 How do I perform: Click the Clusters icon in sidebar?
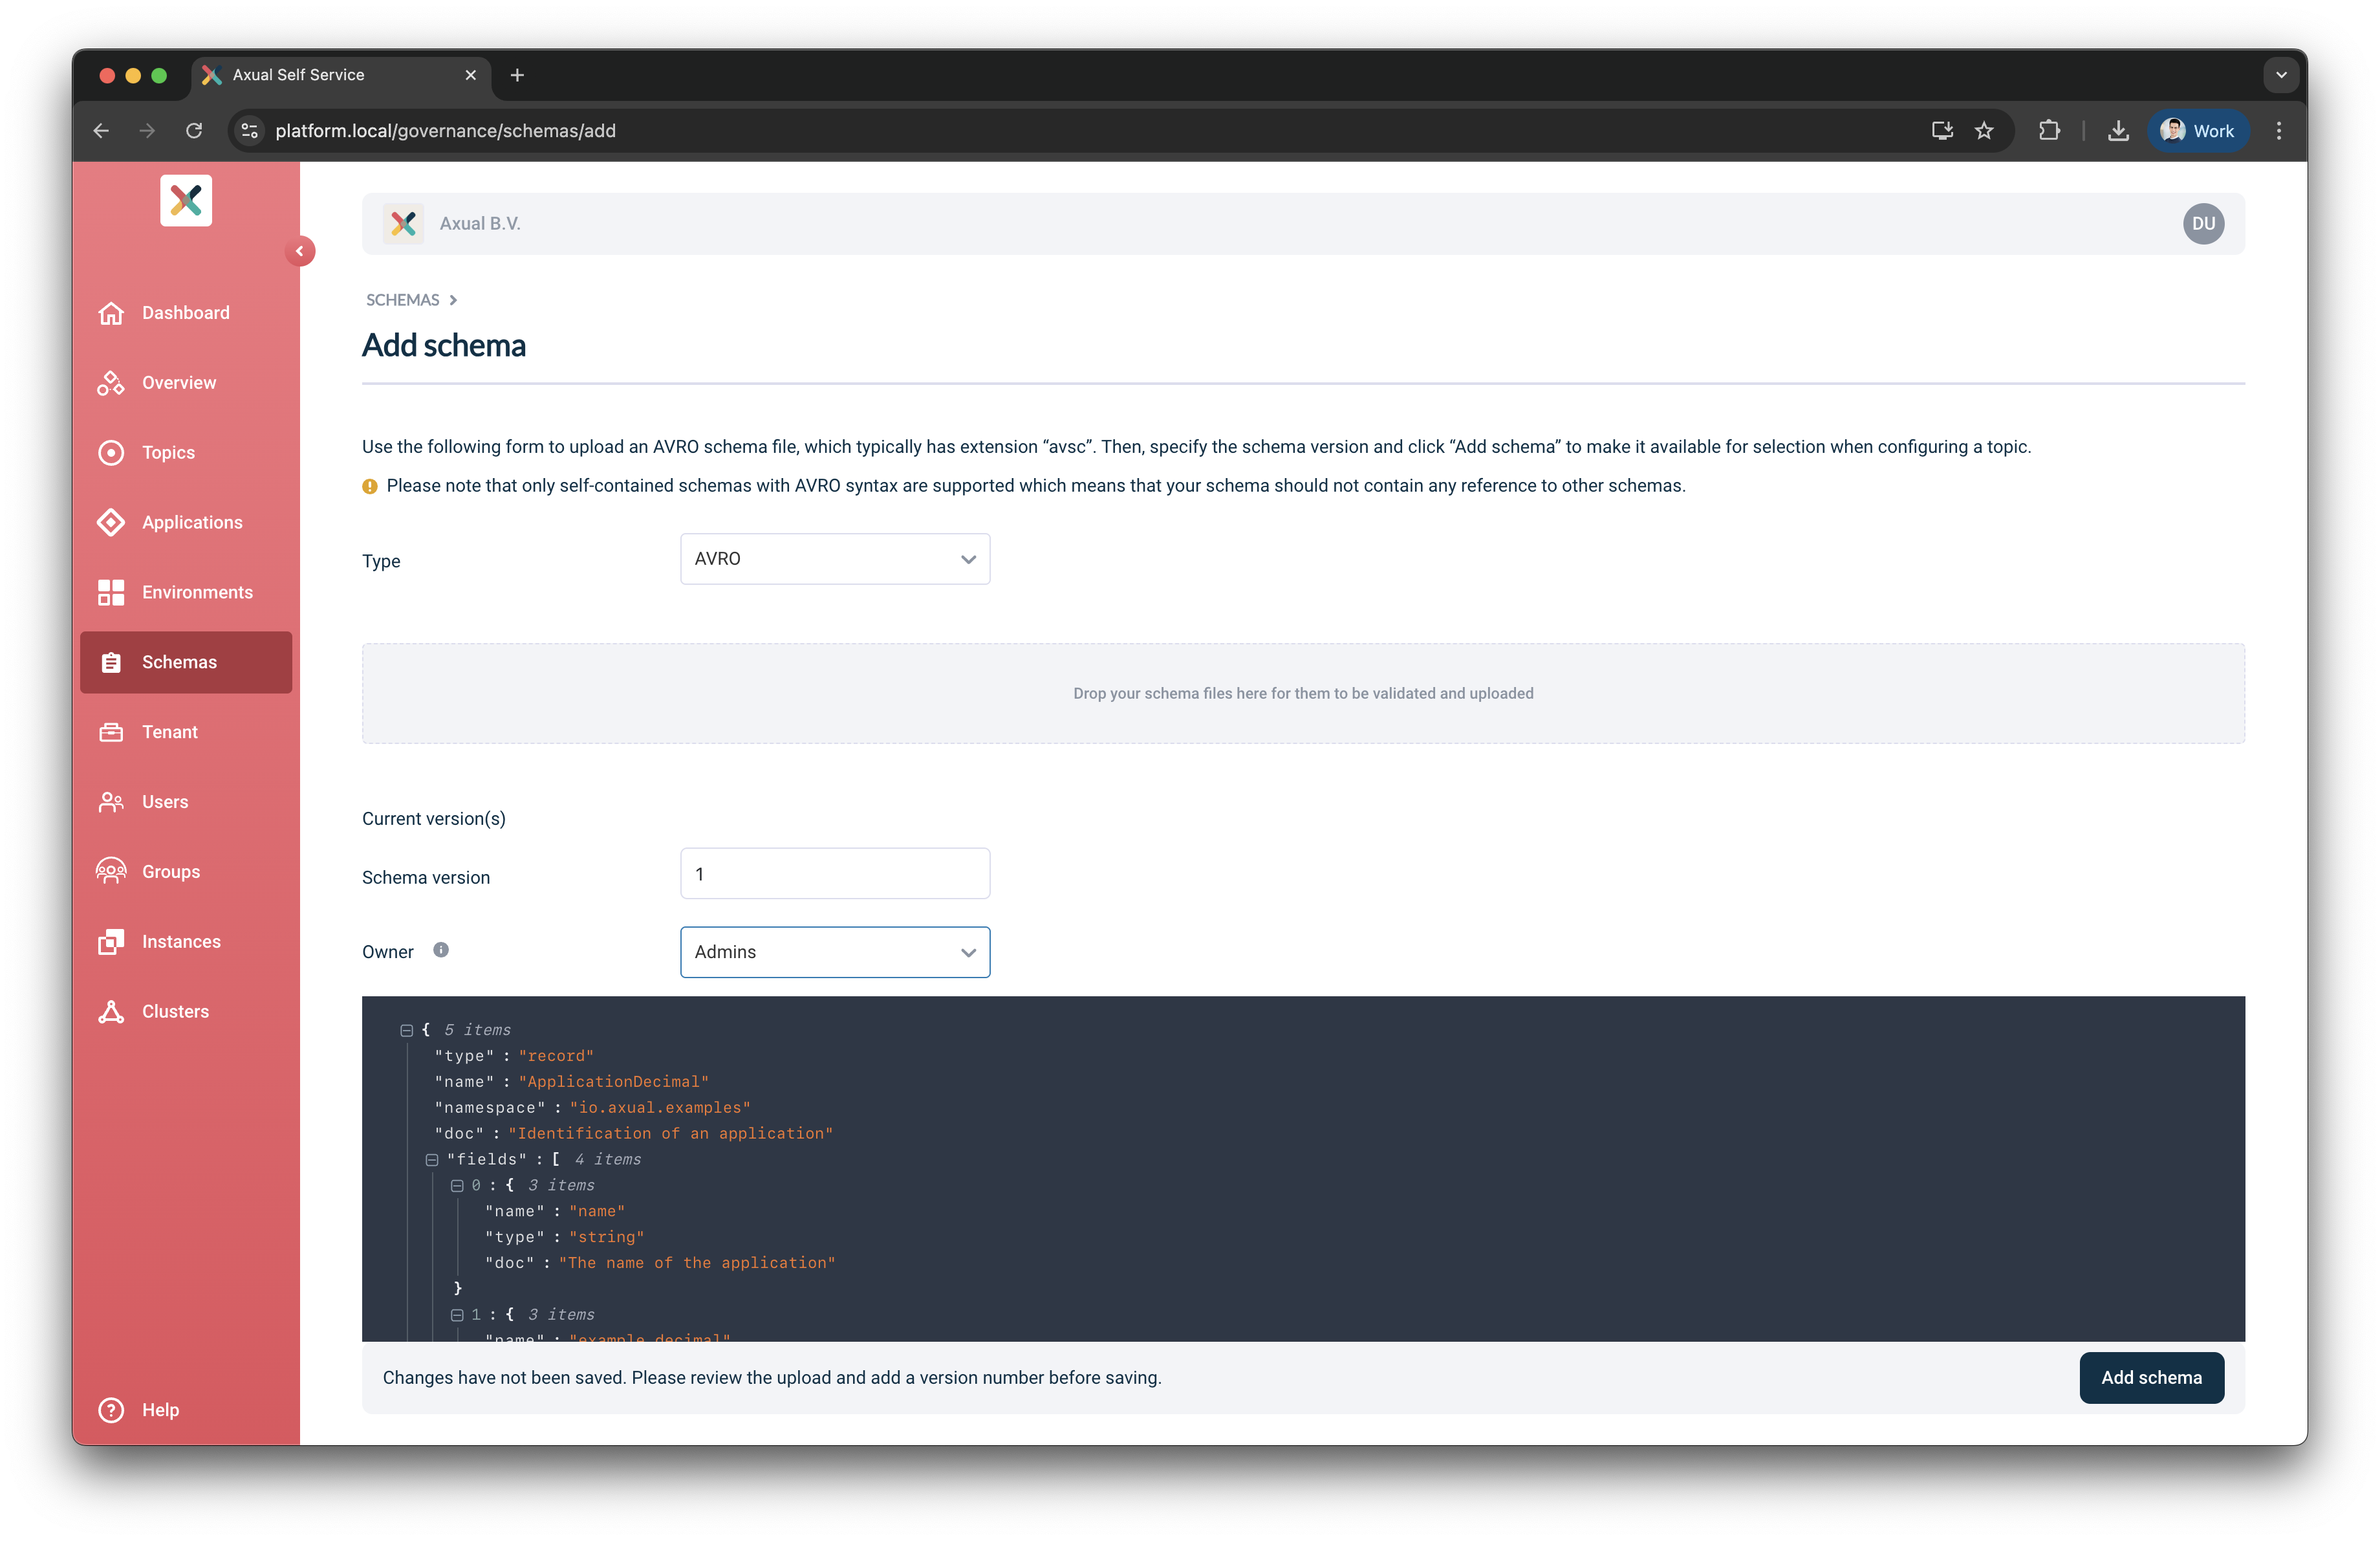tap(111, 1011)
